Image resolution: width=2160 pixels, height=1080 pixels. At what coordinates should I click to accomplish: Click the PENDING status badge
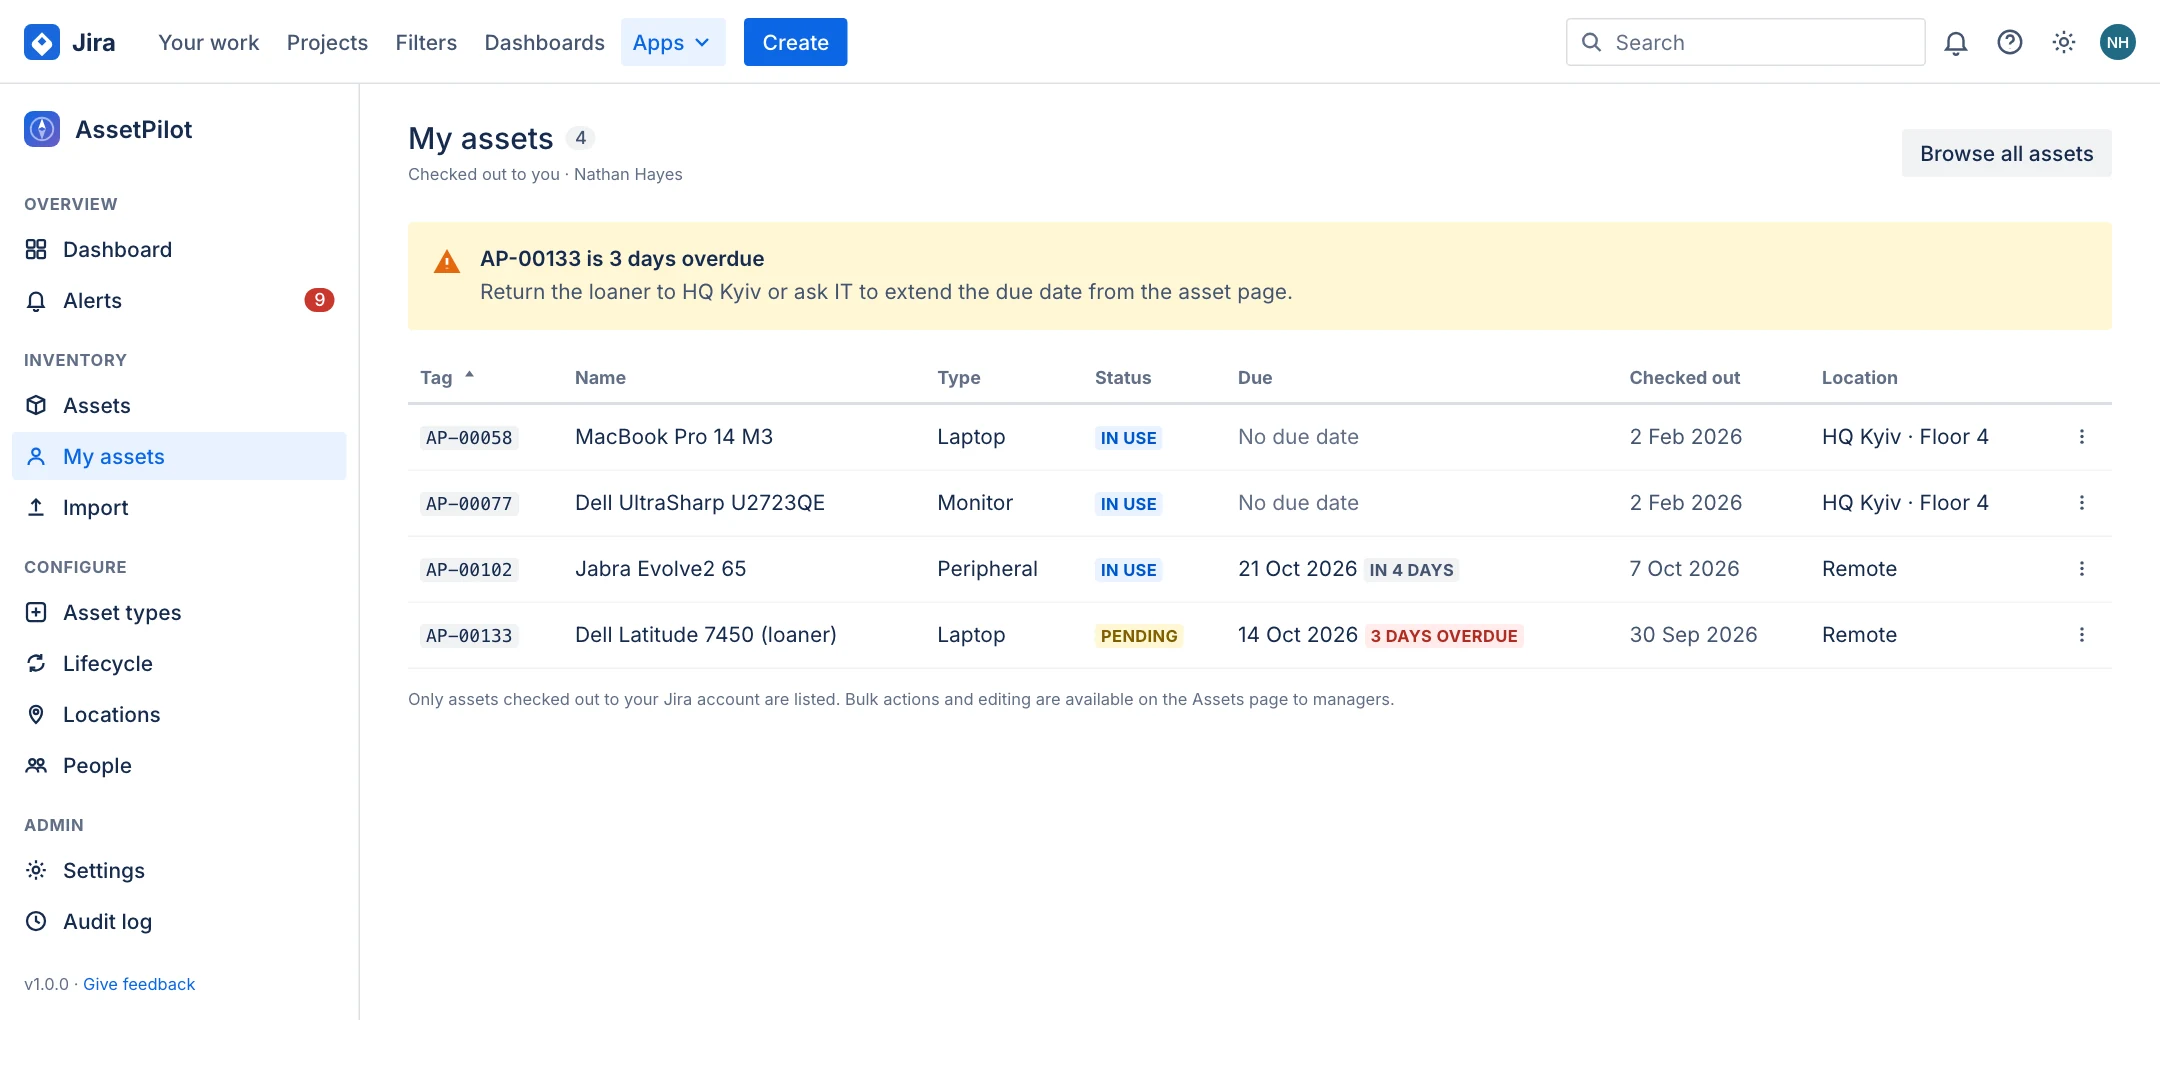click(x=1139, y=636)
